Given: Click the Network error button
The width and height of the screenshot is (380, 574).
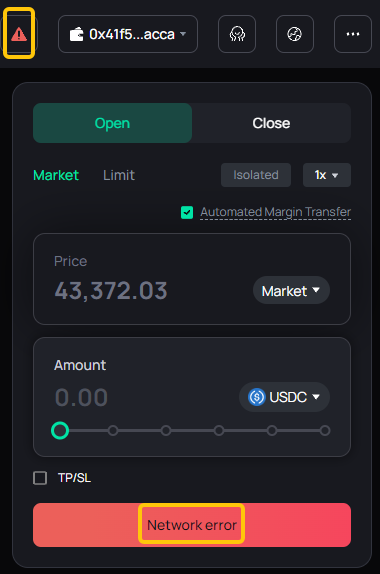Looking at the screenshot, I should 192,525.
